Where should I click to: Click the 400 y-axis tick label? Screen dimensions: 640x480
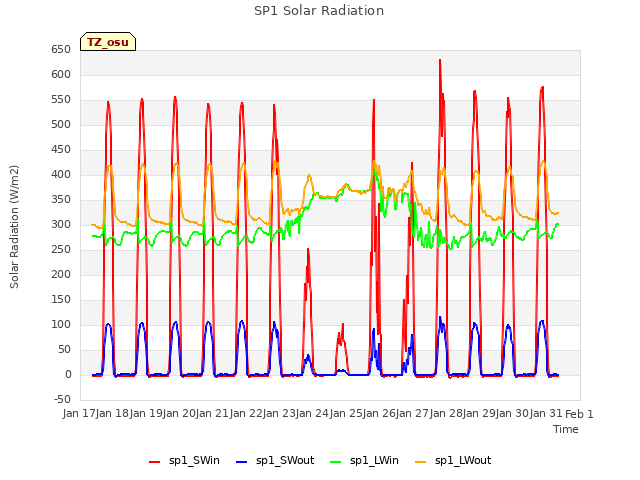[x=61, y=174]
